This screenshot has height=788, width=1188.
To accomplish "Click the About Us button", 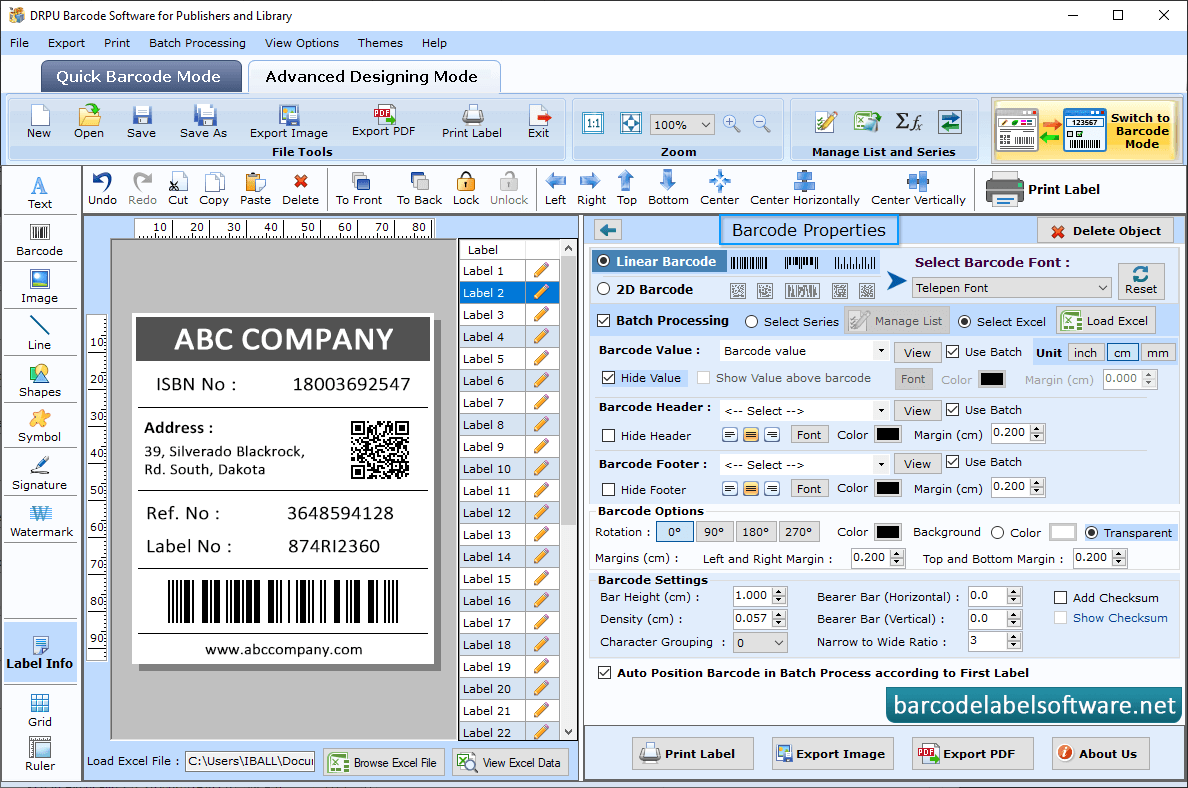I will (x=1100, y=754).
